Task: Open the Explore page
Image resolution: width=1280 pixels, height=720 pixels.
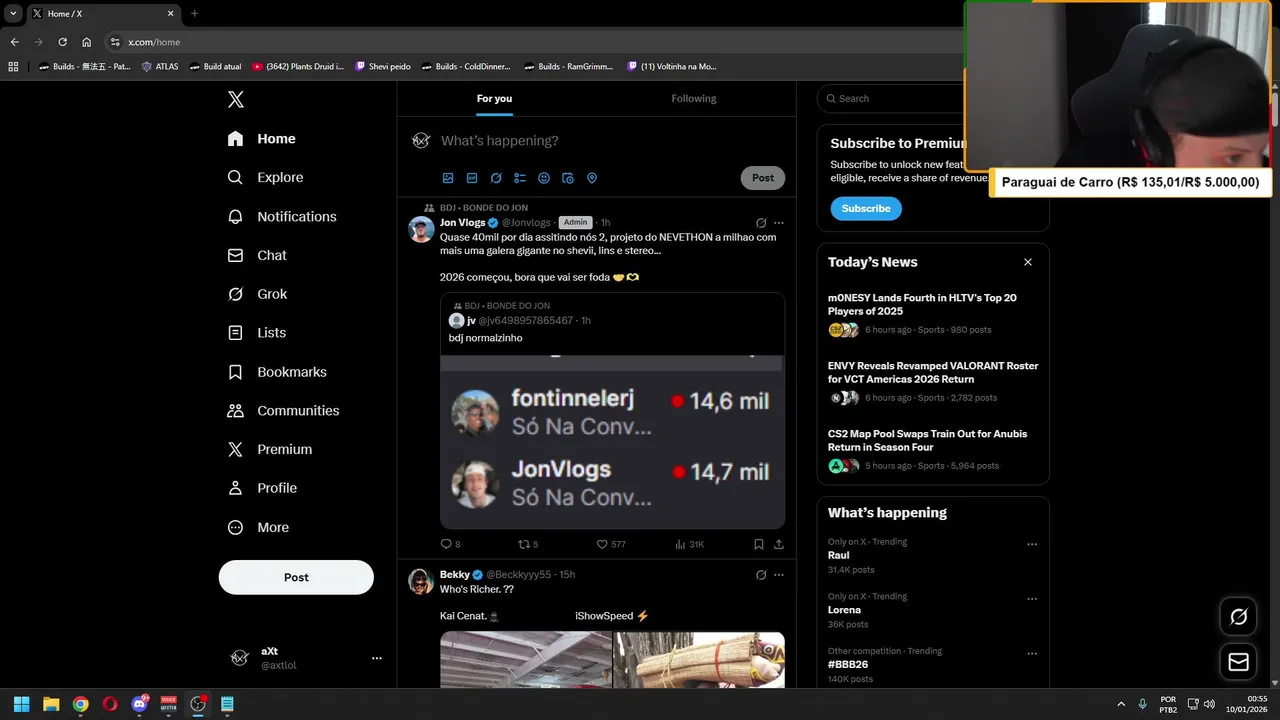Action: [x=265, y=177]
